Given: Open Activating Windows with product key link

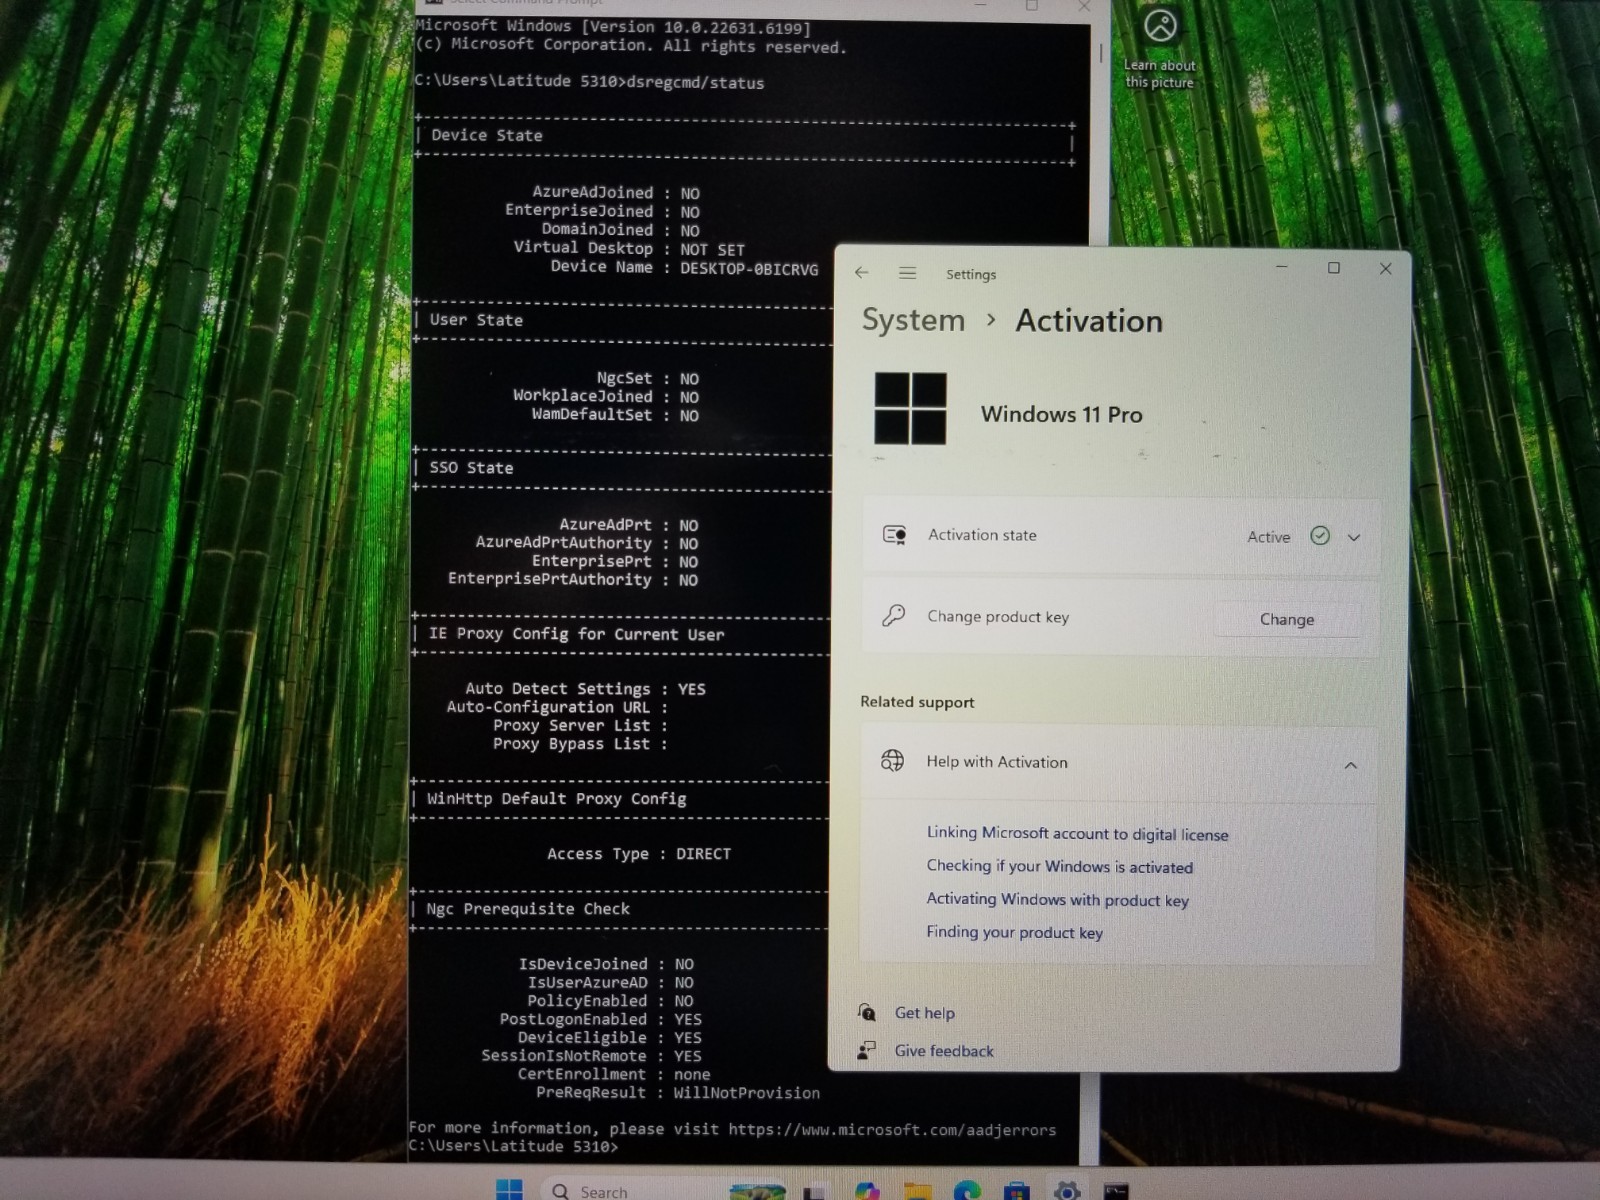Looking at the screenshot, I should 1057,899.
